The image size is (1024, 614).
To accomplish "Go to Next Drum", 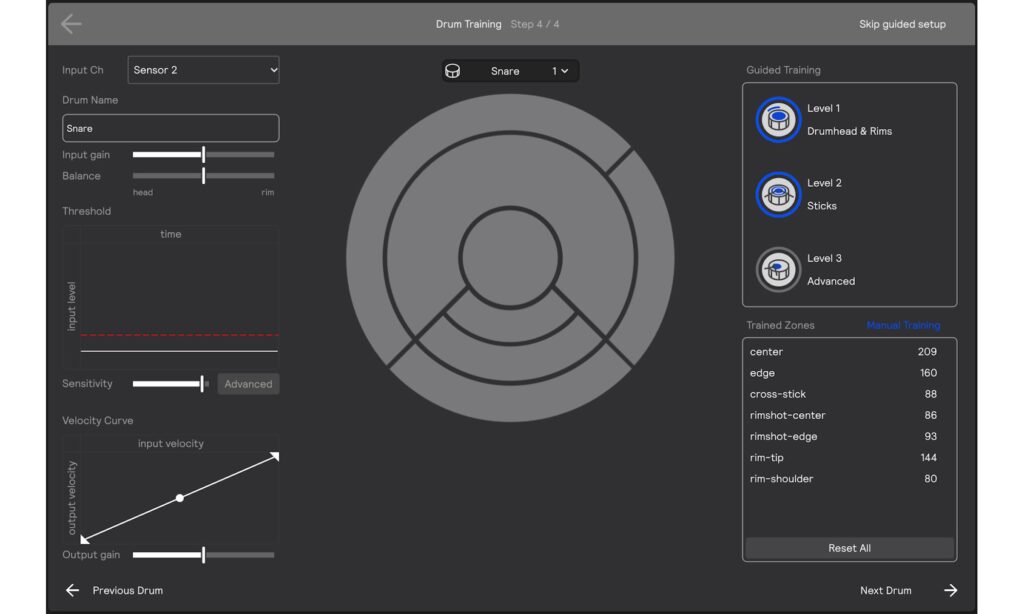I will pyautogui.click(x=886, y=590).
